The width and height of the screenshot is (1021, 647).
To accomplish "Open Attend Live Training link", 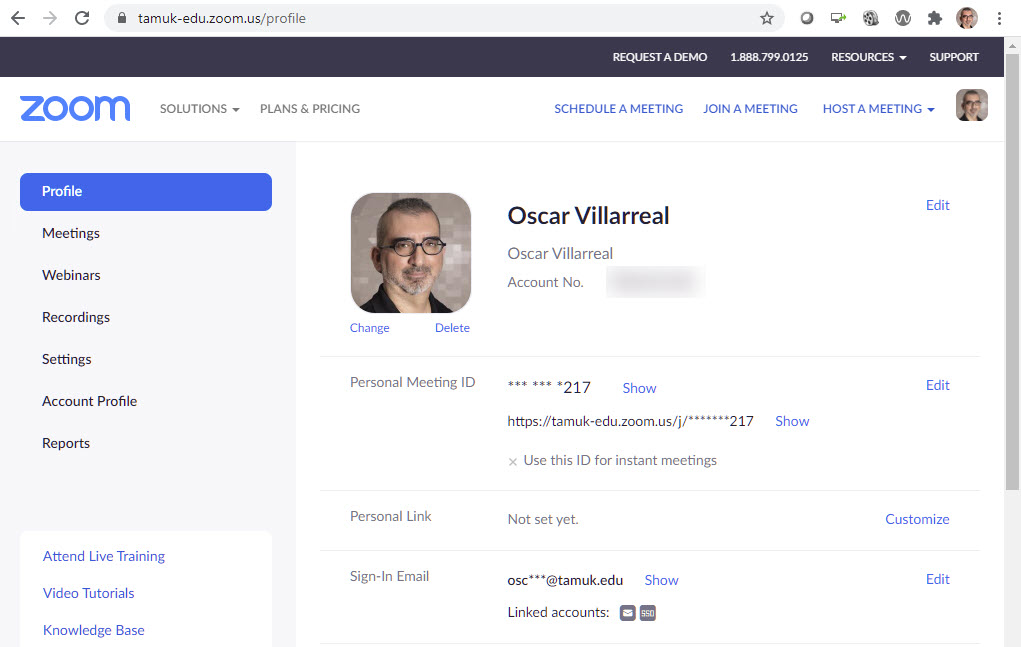I will click(x=104, y=557).
